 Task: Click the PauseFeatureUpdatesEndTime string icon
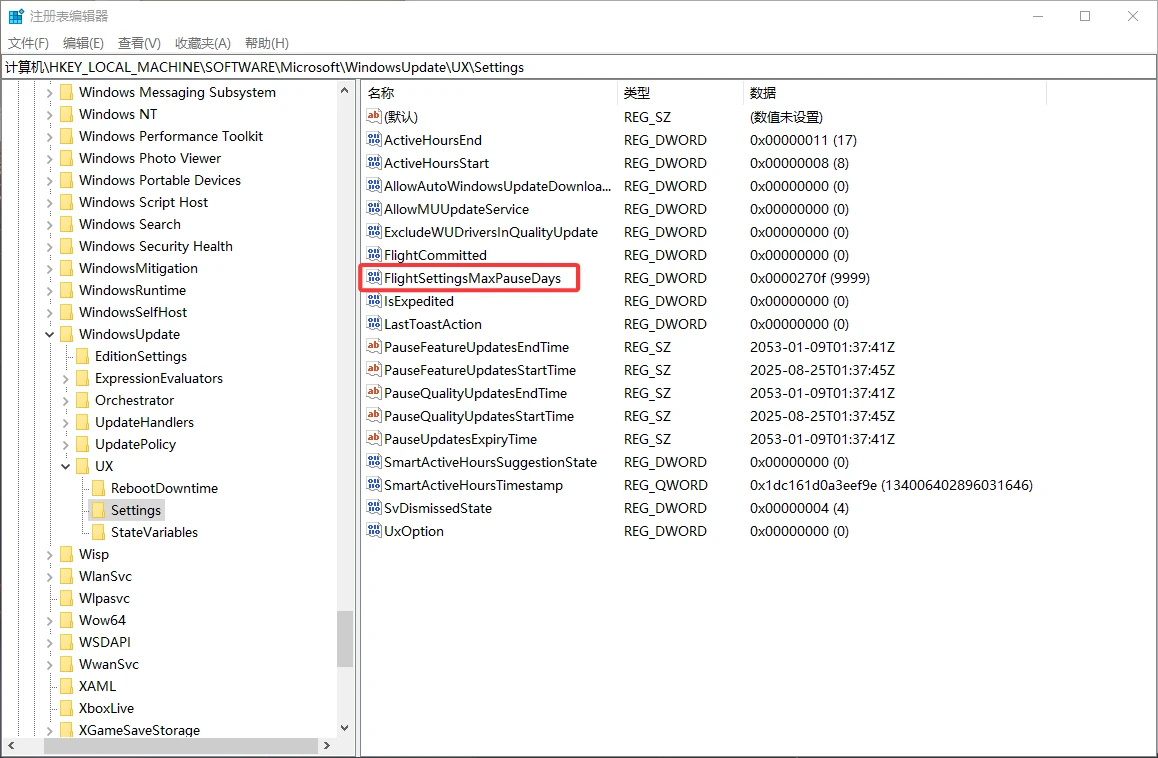click(374, 346)
